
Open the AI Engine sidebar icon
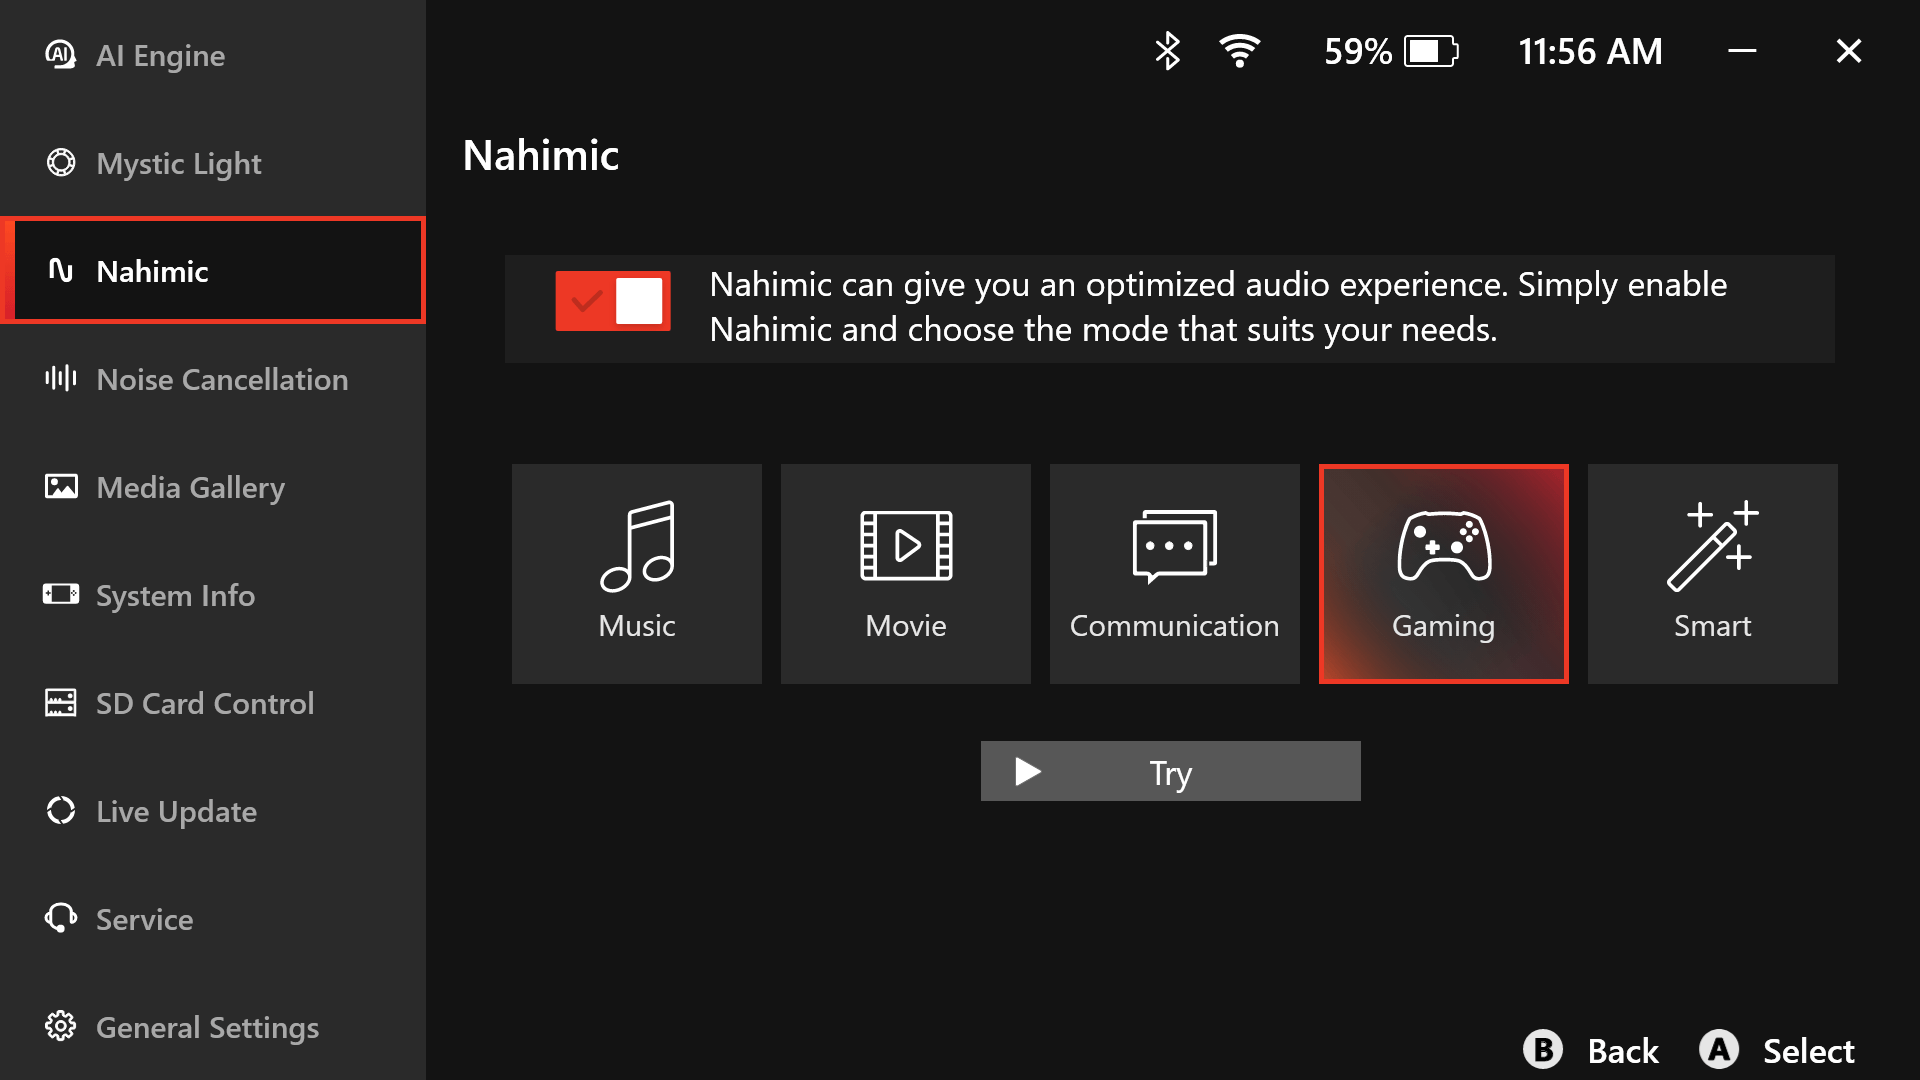click(61, 55)
